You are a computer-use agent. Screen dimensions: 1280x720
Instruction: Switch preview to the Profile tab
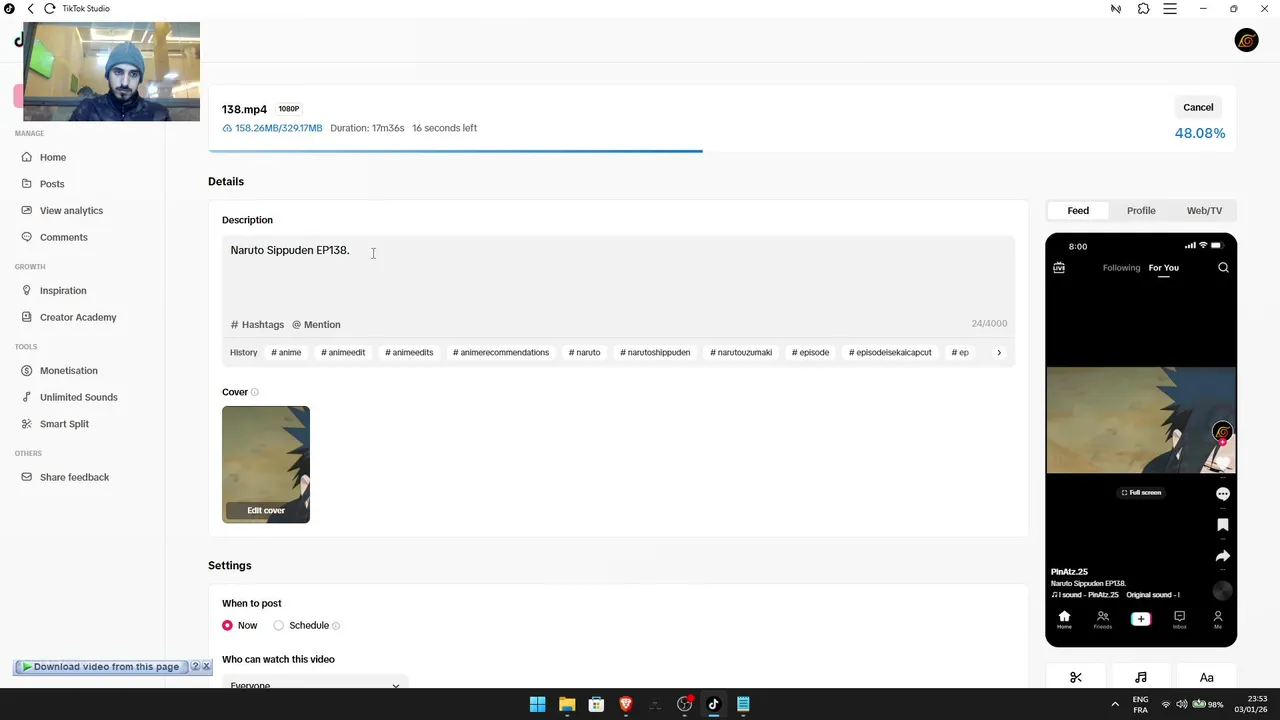click(1141, 211)
